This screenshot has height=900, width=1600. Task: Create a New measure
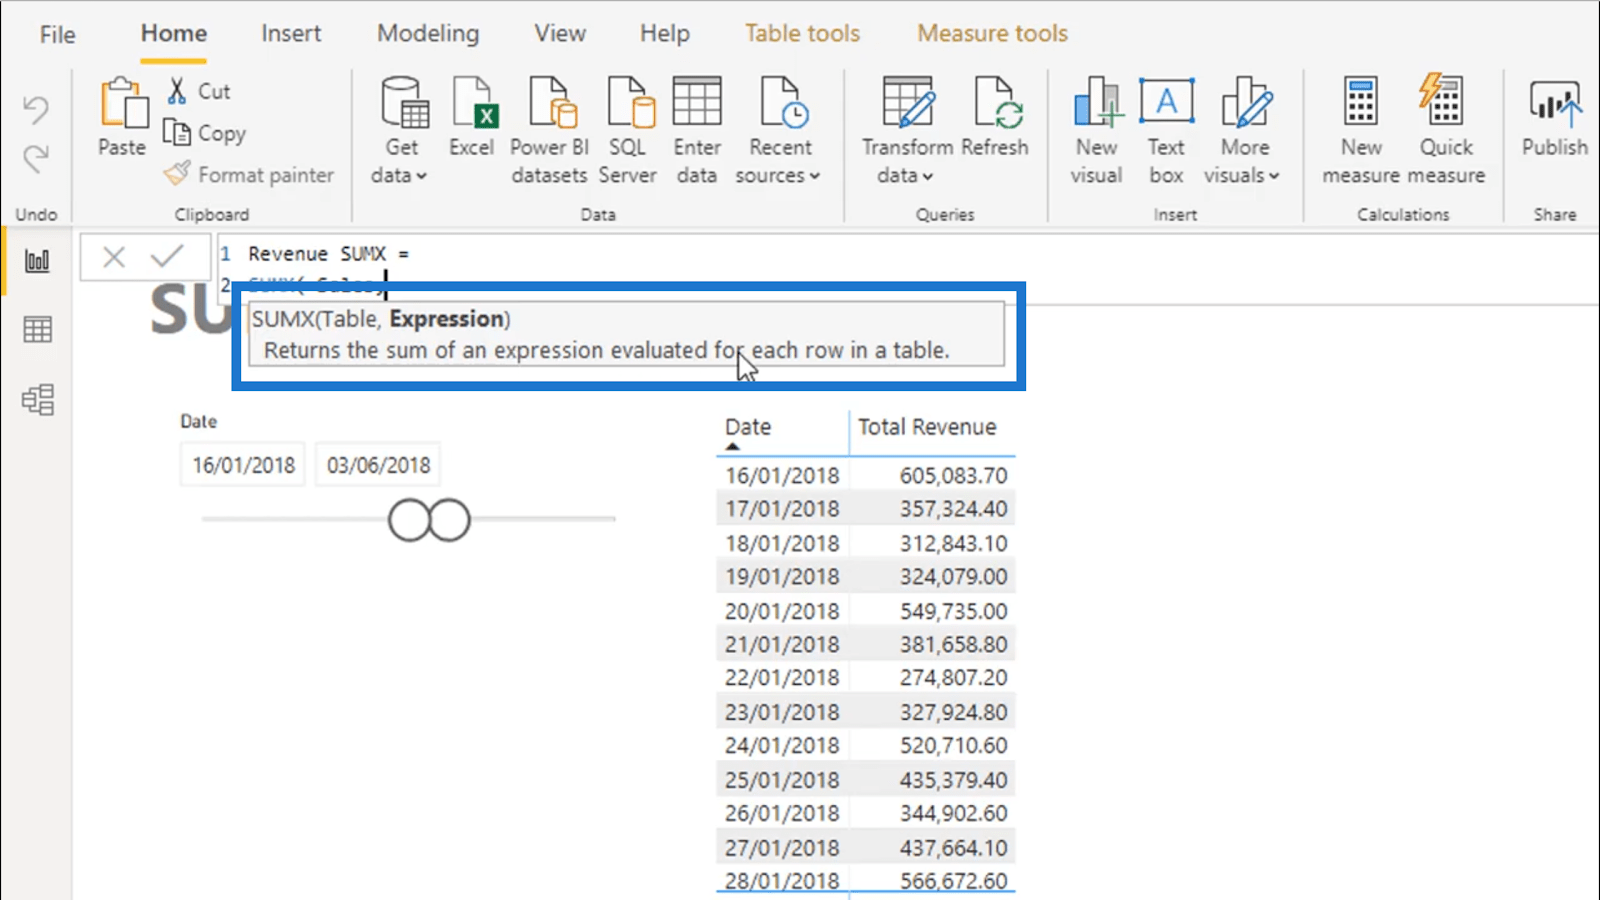(1361, 131)
